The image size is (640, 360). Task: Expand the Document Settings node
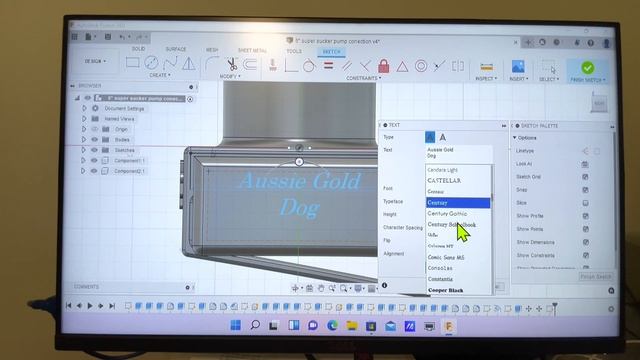click(84, 109)
